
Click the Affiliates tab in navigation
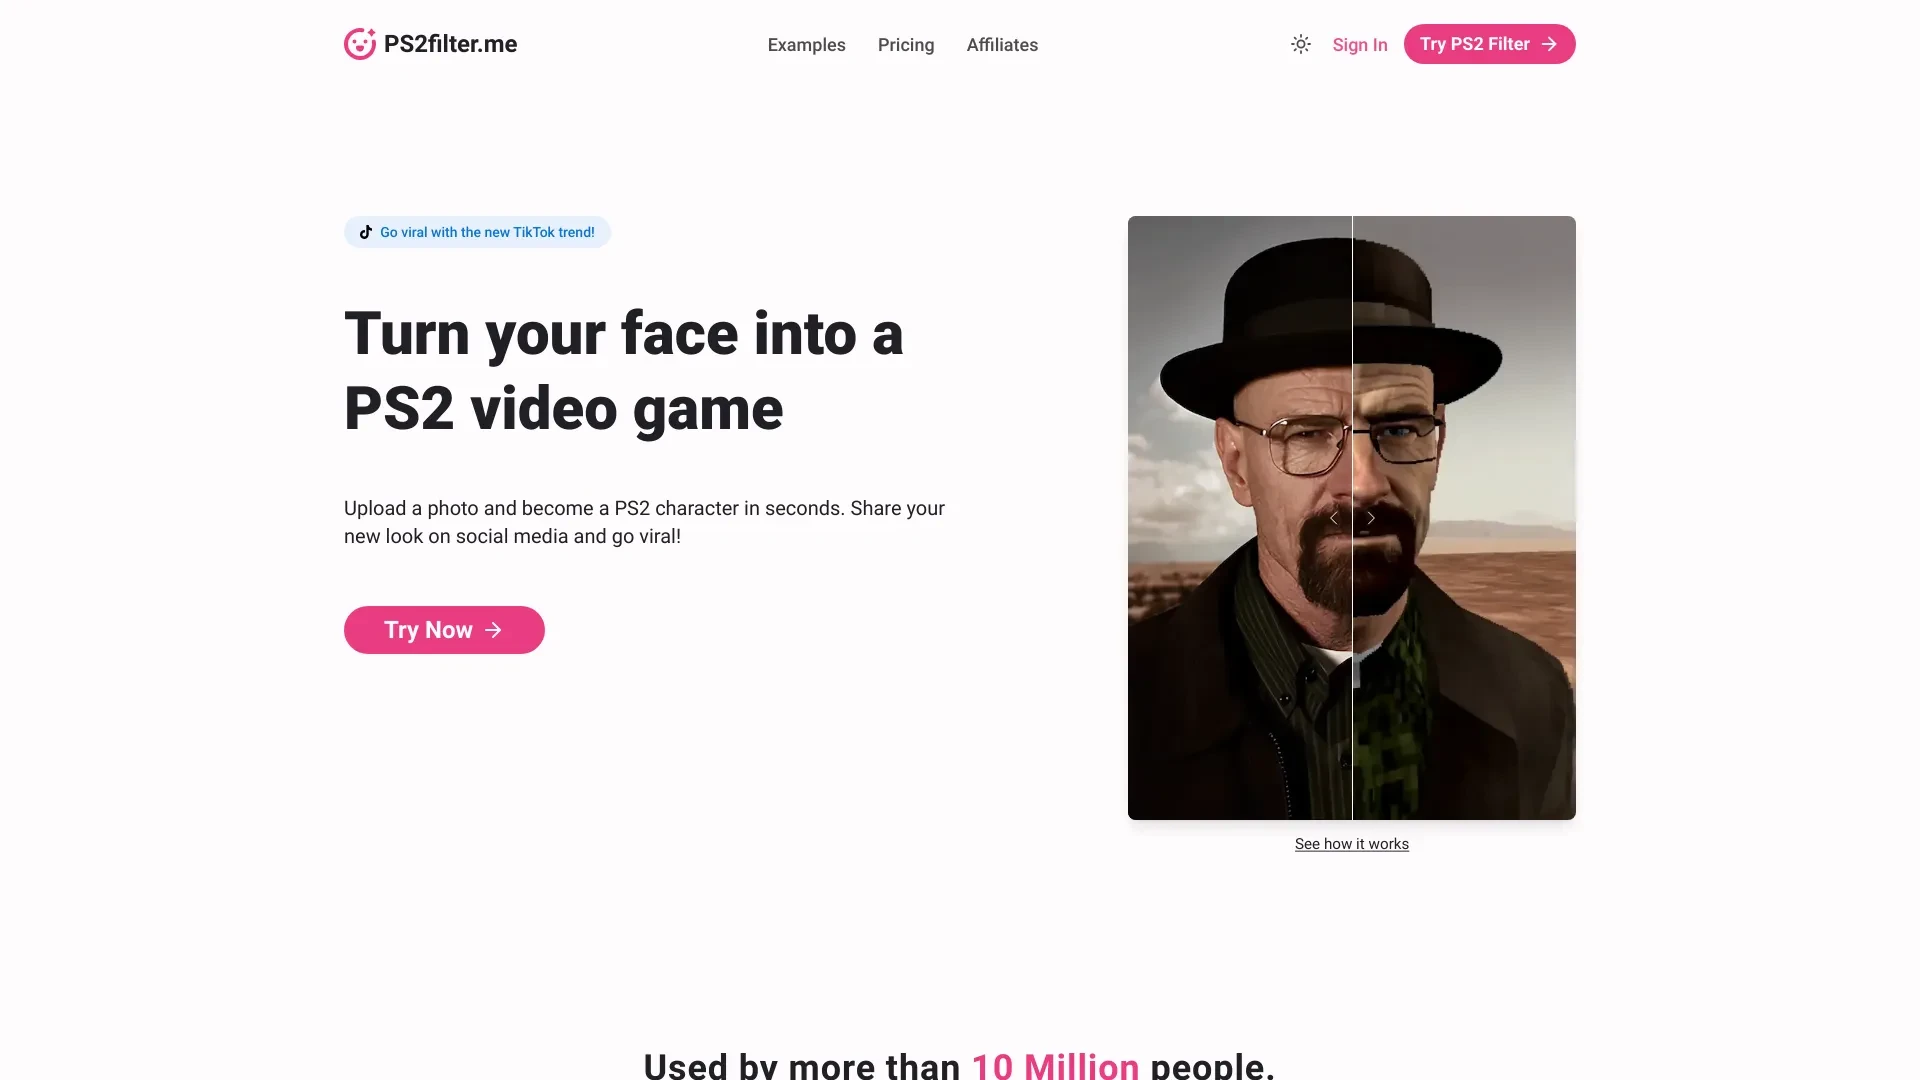(1001, 45)
